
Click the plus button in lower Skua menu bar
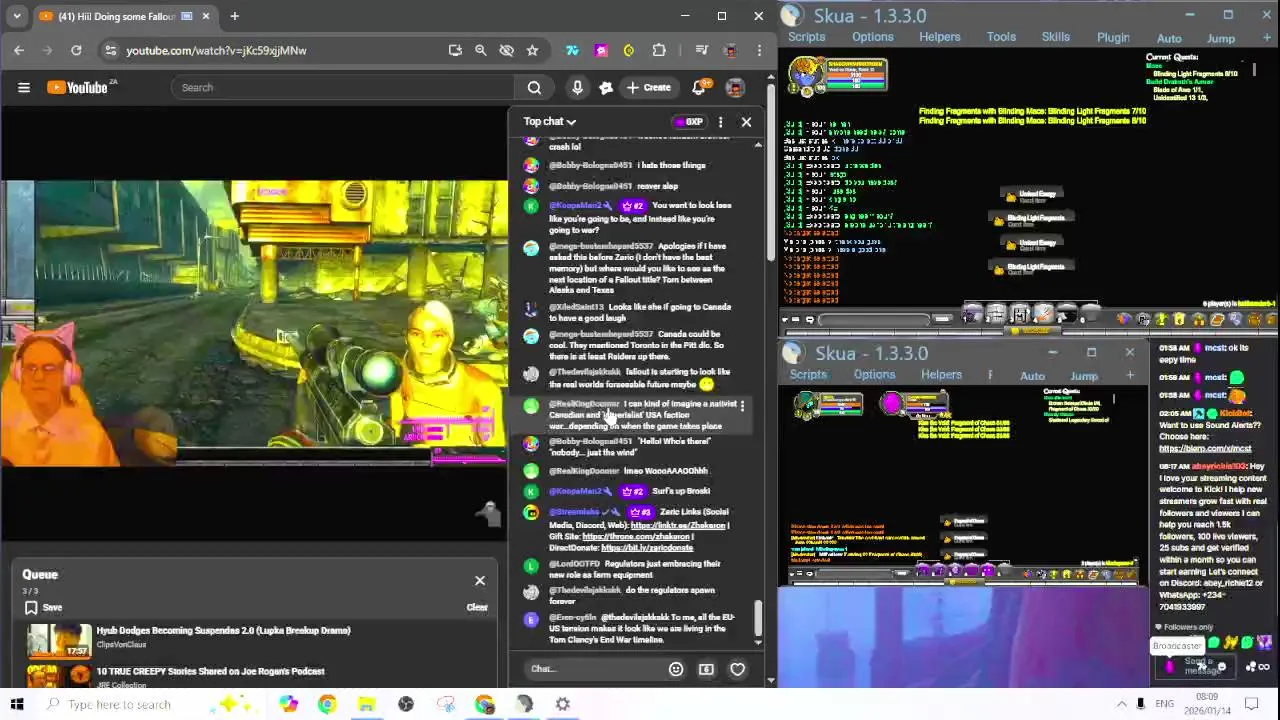click(x=1130, y=376)
